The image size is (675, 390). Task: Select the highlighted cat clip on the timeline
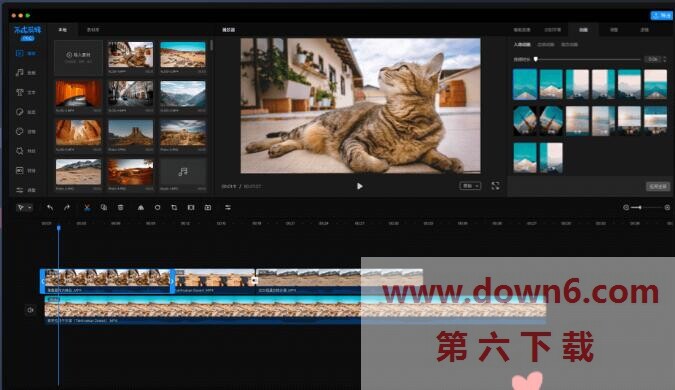(108, 281)
